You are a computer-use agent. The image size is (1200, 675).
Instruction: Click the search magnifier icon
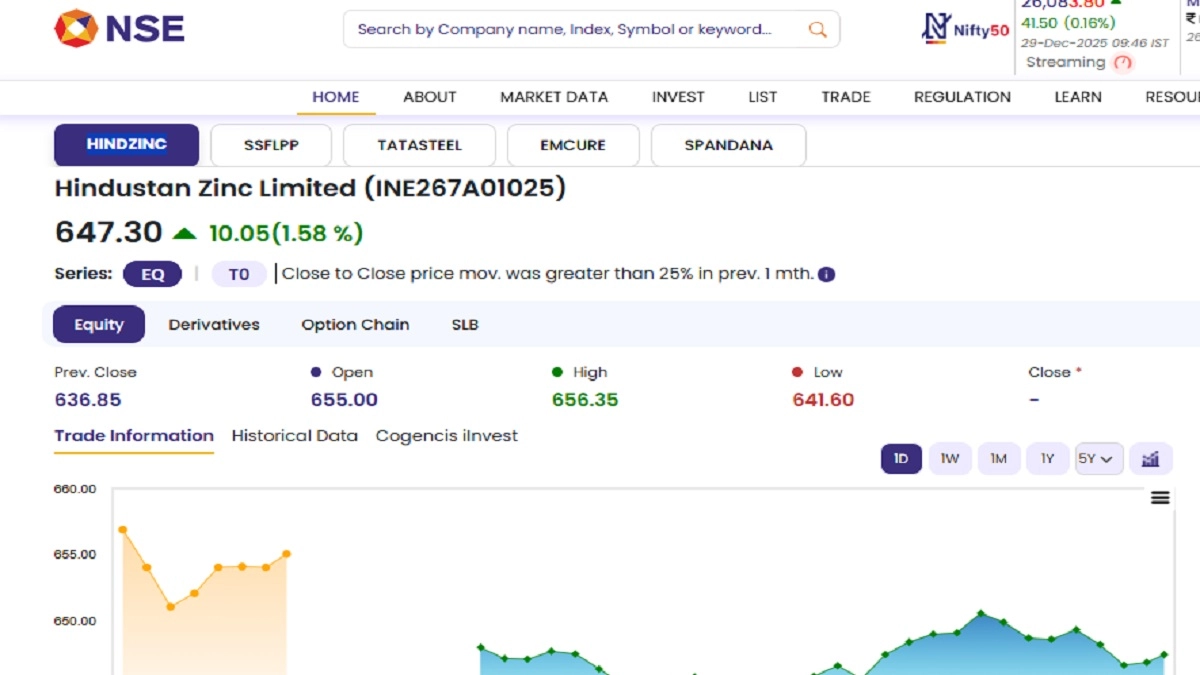point(817,30)
